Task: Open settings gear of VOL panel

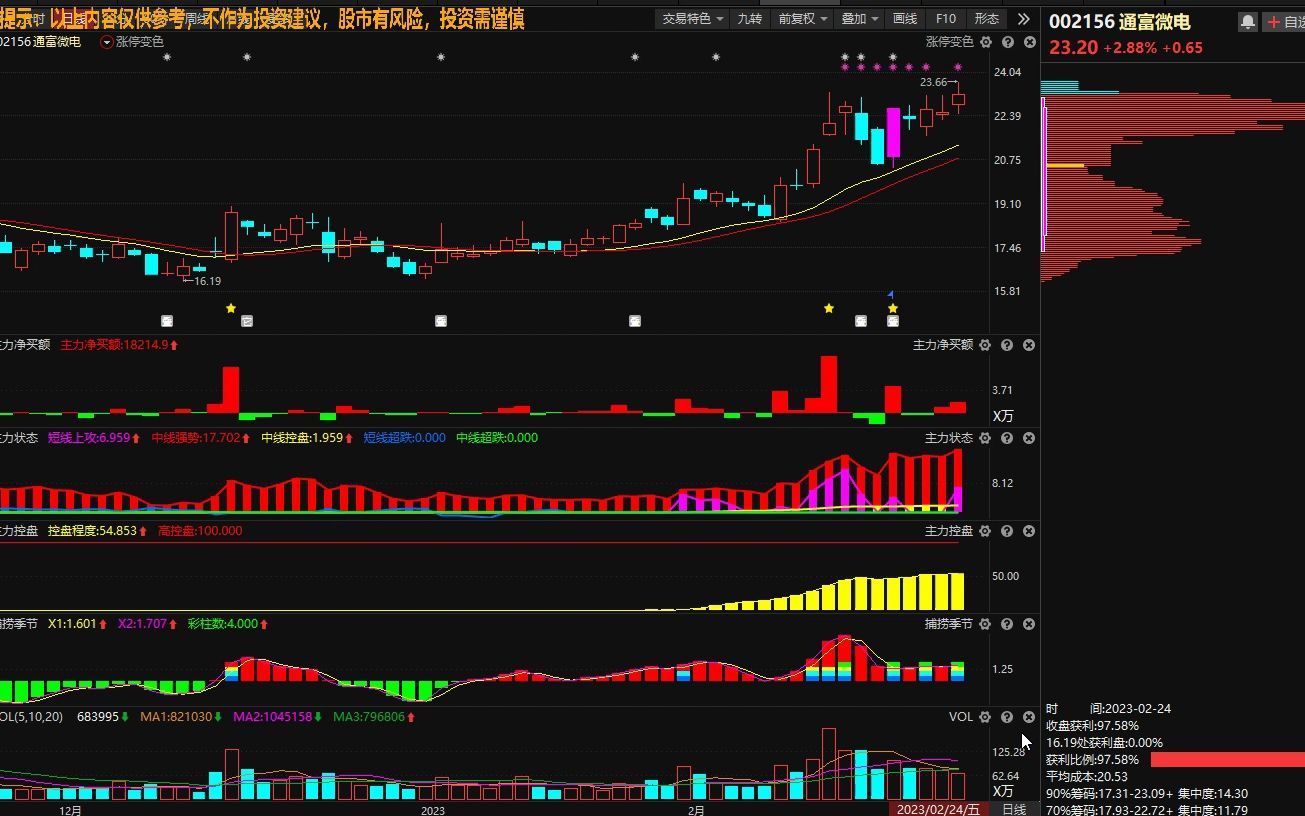Action: pyautogui.click(x=986, y=717)
